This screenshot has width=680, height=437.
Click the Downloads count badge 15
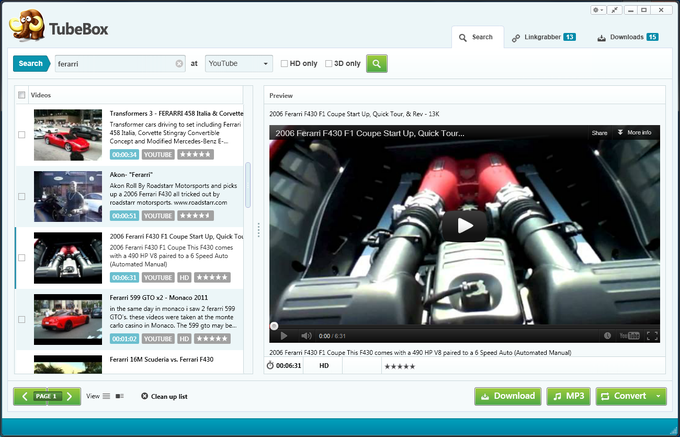(652, 37)
